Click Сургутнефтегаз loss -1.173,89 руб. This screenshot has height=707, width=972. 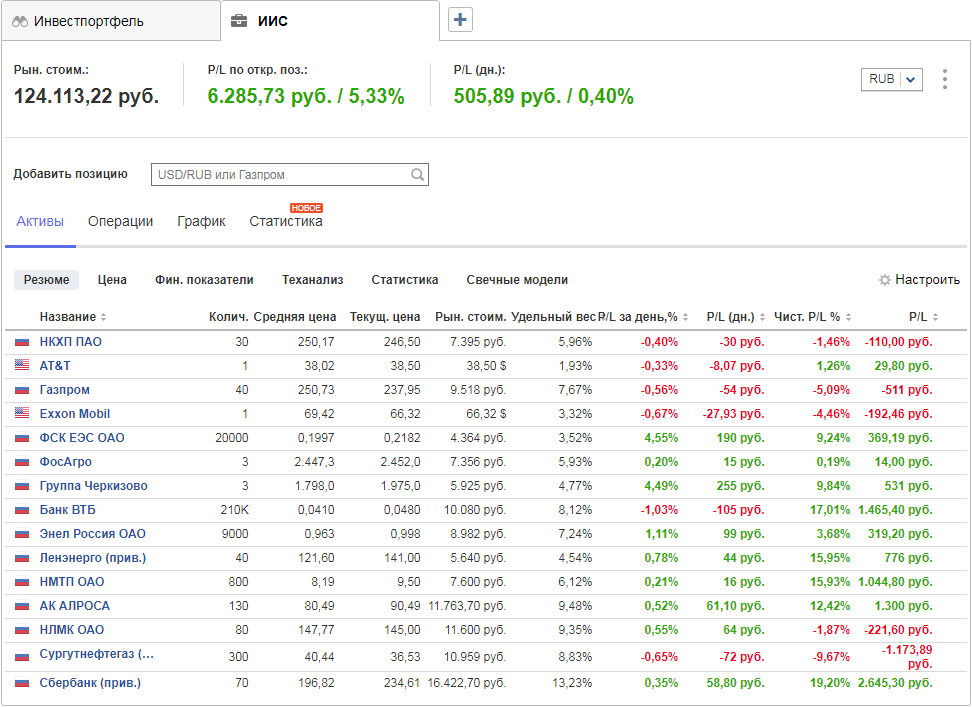(907, 657)
